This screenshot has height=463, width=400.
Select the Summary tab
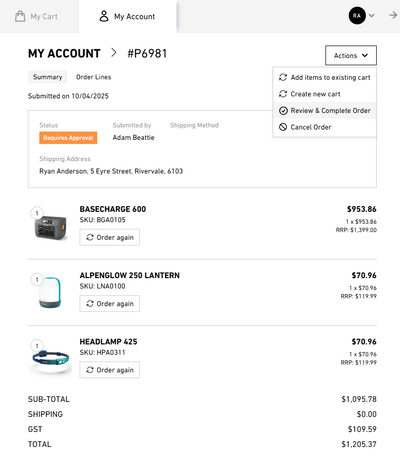(x=47, y=77)
